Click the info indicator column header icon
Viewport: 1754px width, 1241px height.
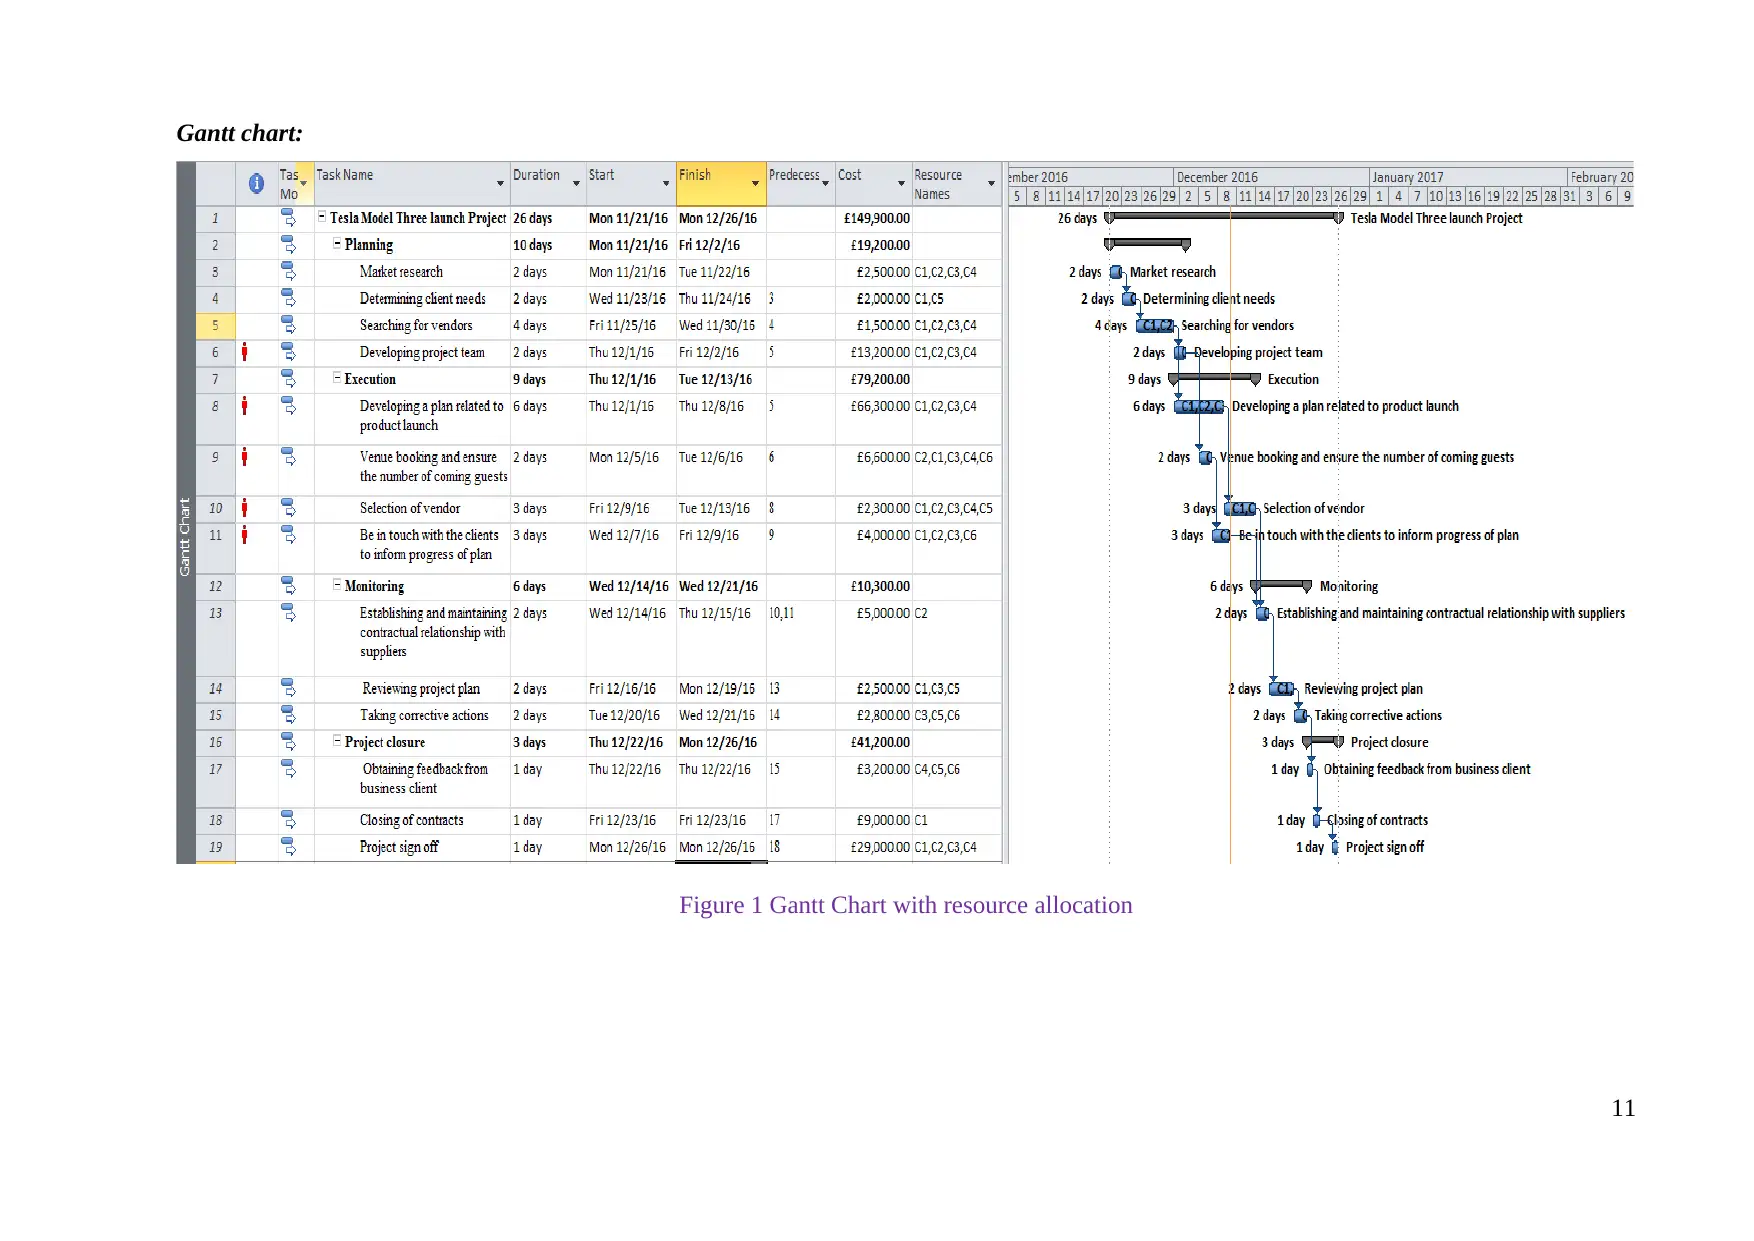click(256, 184)
